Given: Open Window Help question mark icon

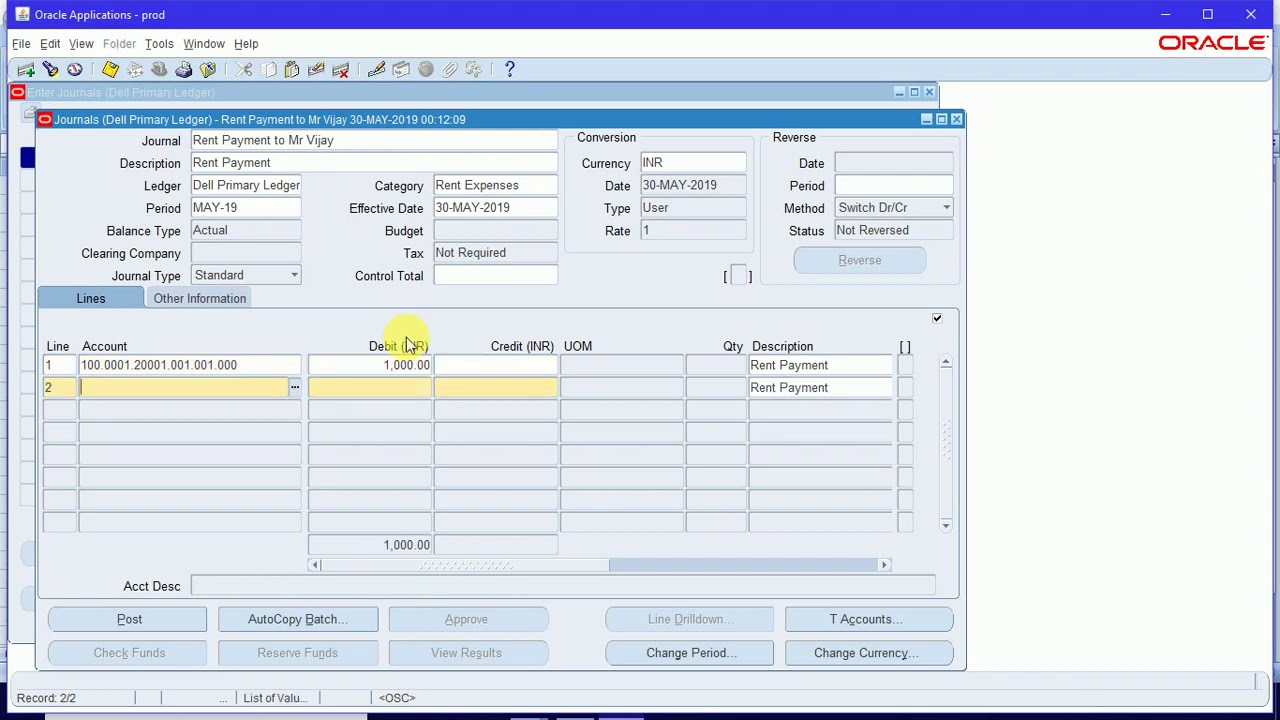Looking at the screenshot, I should click(x=509, y=69).
